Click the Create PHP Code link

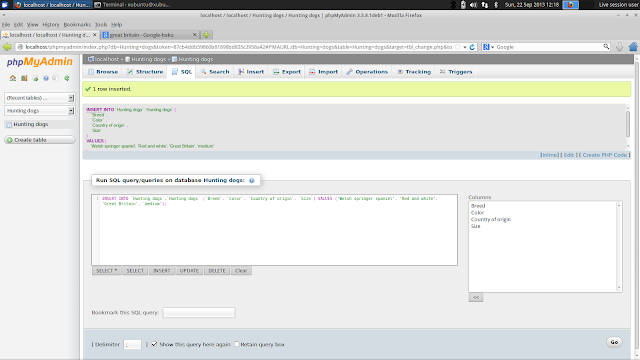coord(604,155)
